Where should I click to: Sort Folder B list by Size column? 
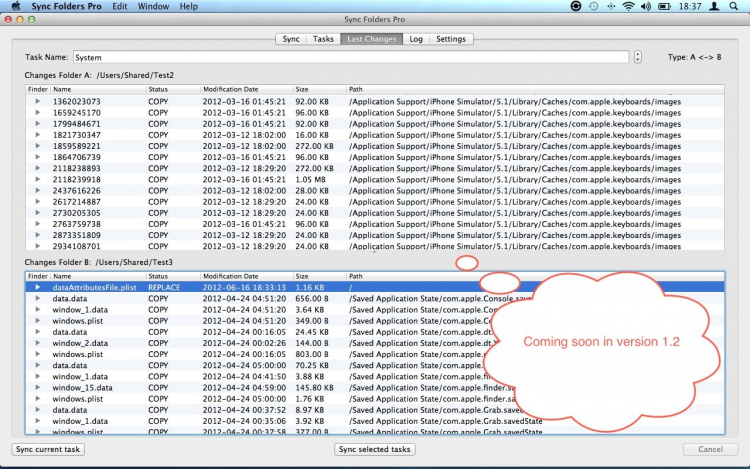319,276
